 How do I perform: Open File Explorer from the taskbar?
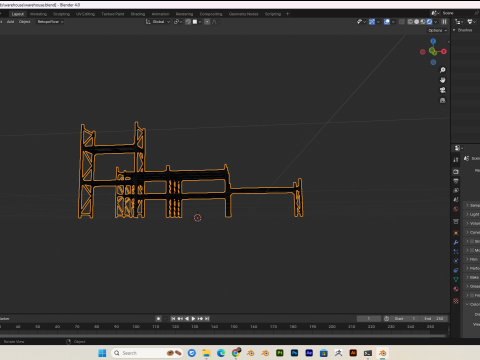coord(206,353)
